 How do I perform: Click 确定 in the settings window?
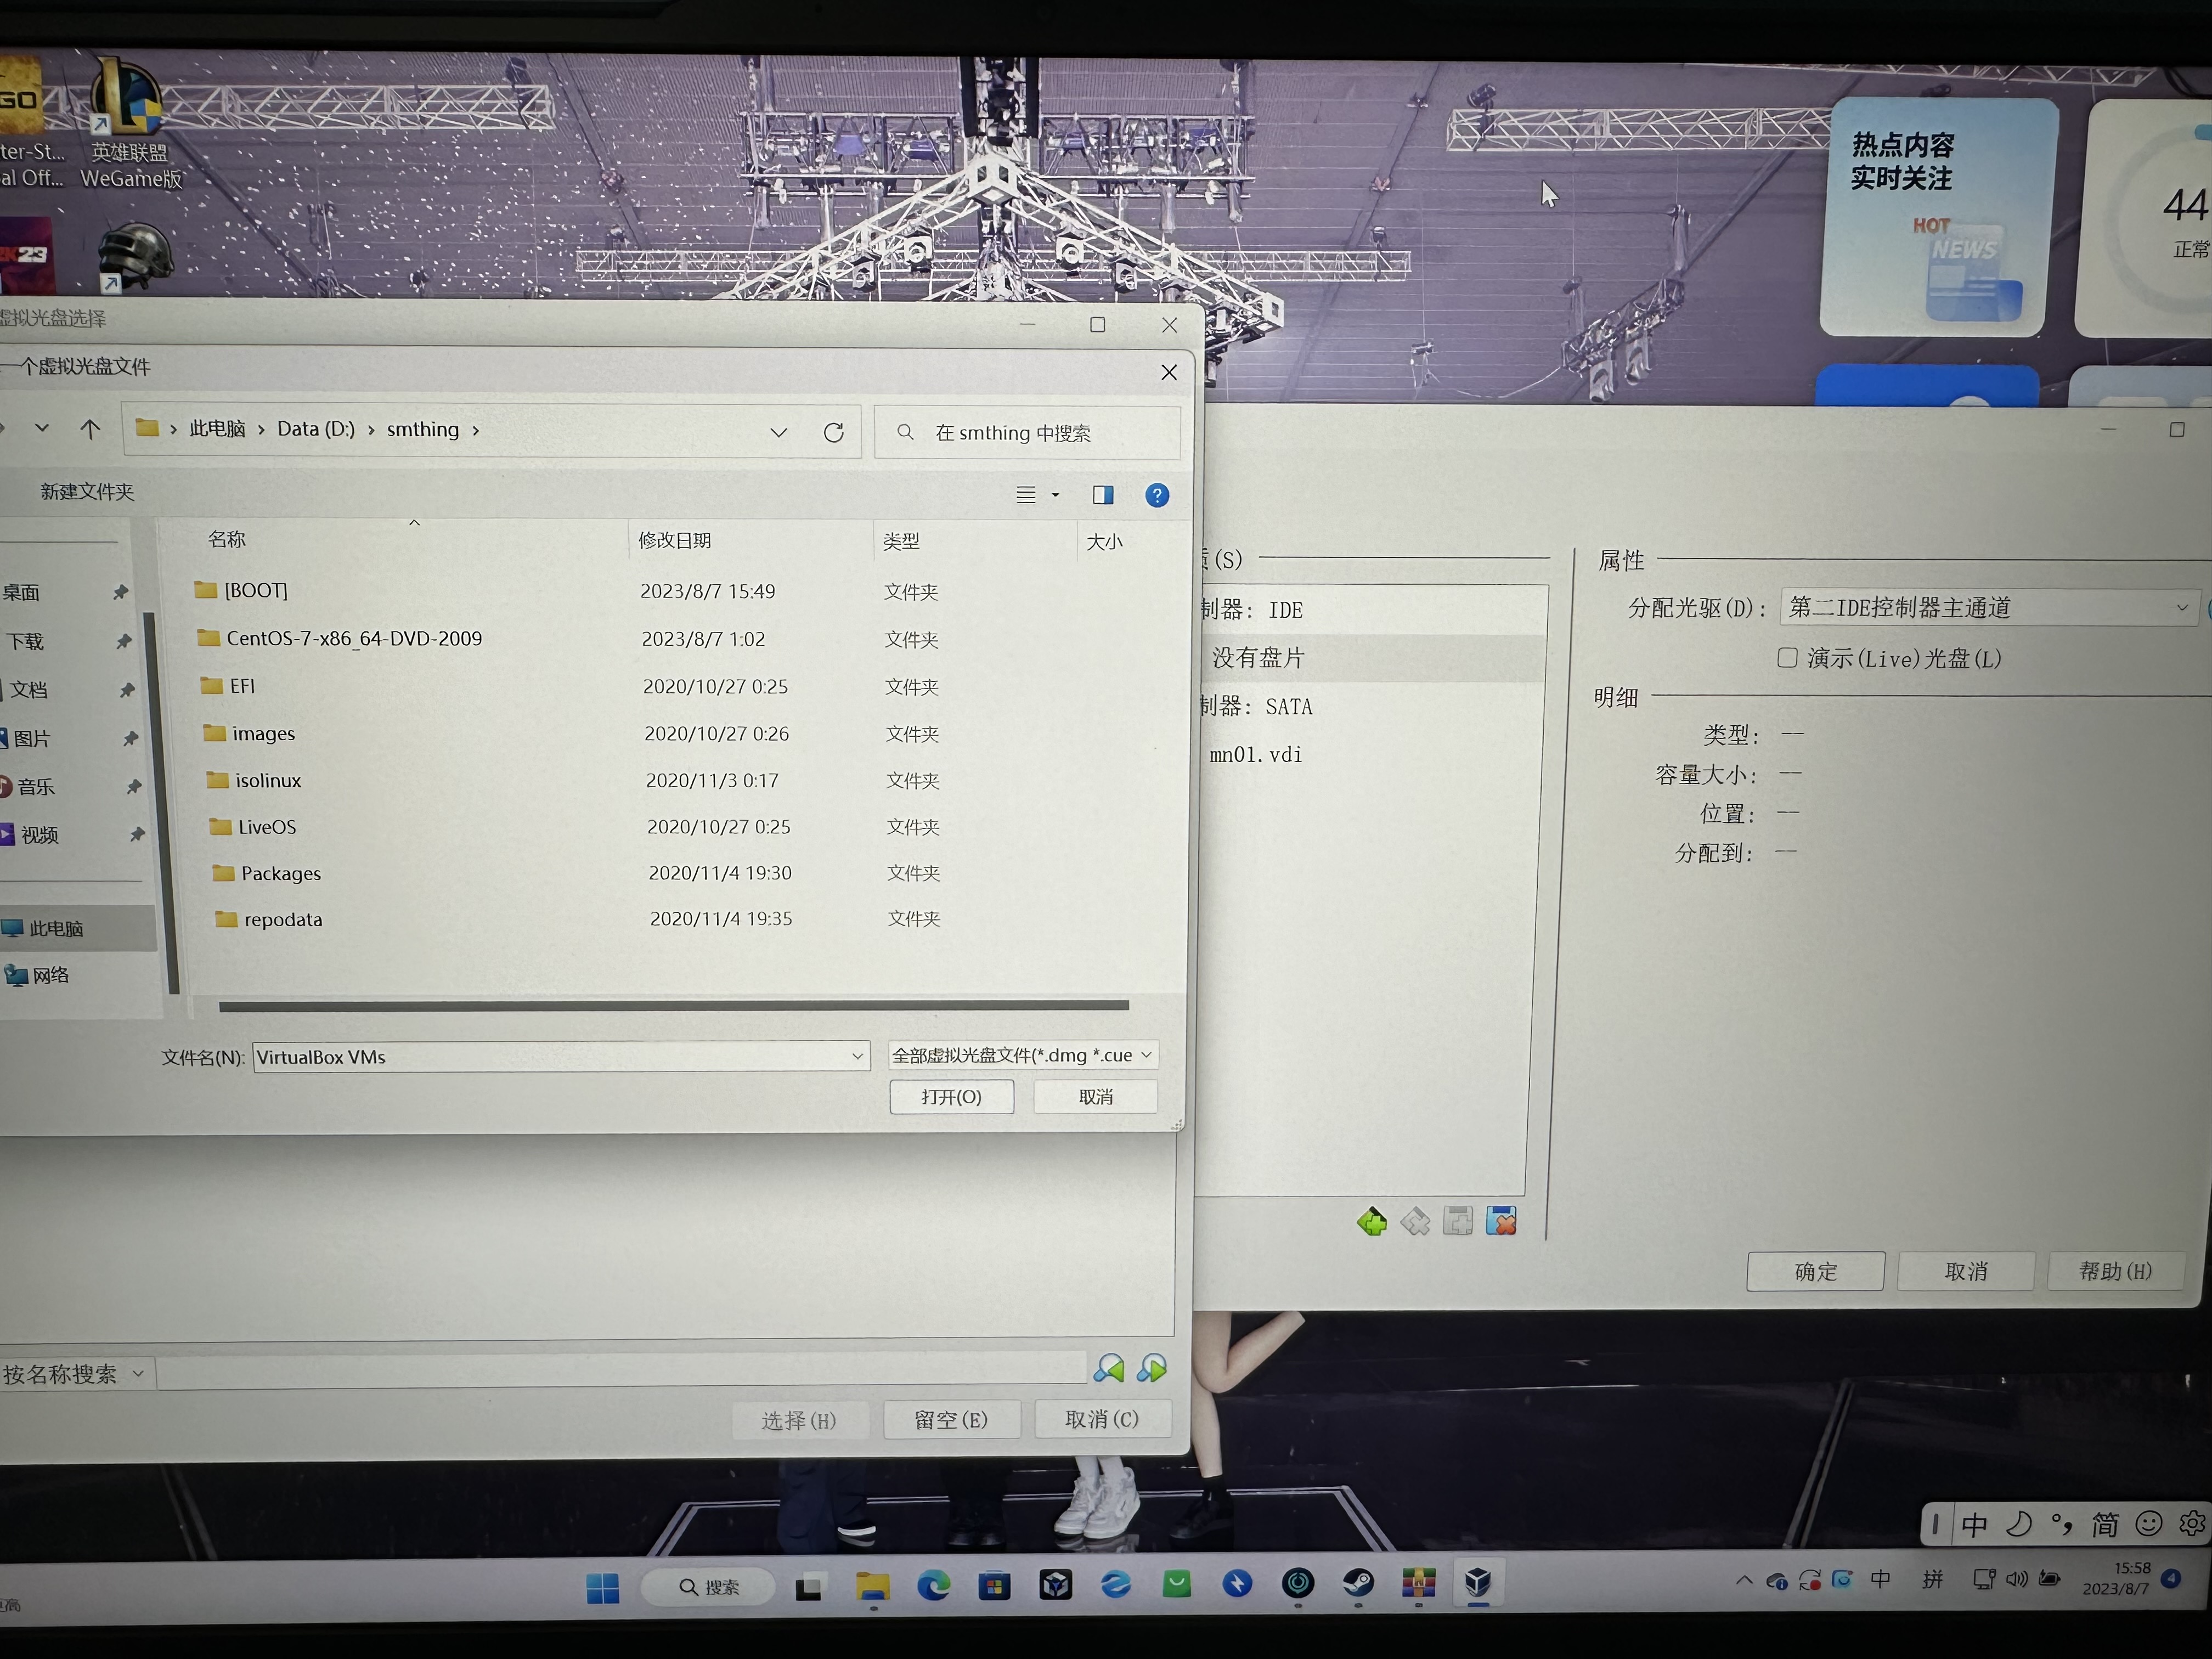(x=1815, y=1271)
